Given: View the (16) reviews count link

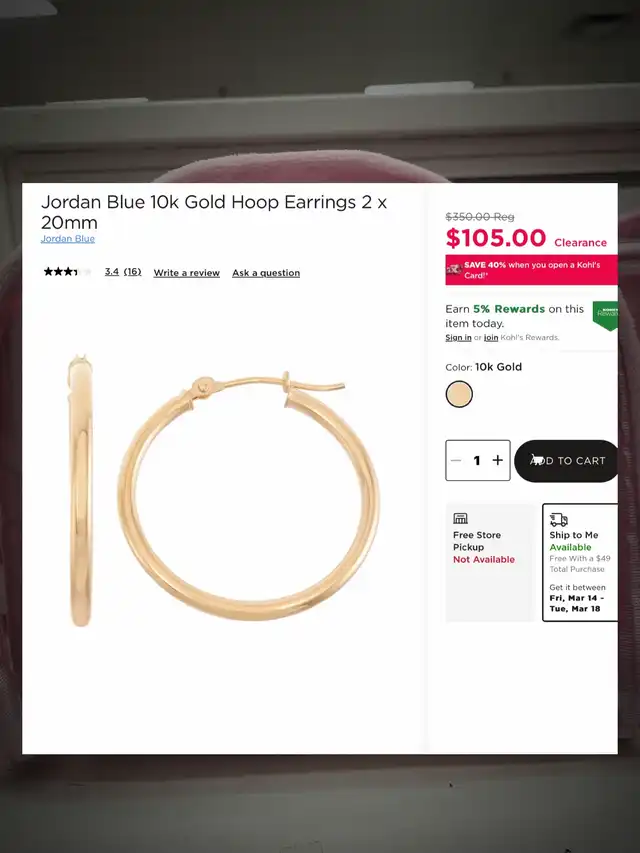Looking at the screenshot, I should click(x=132, y=272).
